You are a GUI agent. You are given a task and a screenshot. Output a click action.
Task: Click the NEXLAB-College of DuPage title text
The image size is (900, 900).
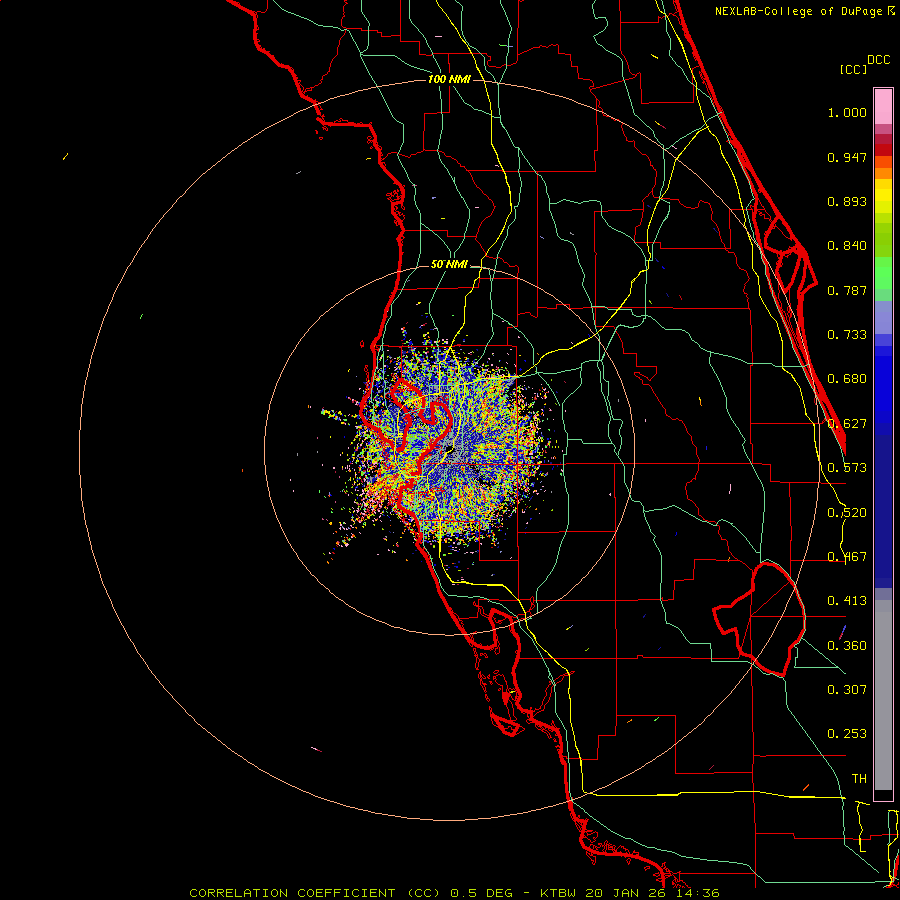(798, 11)
